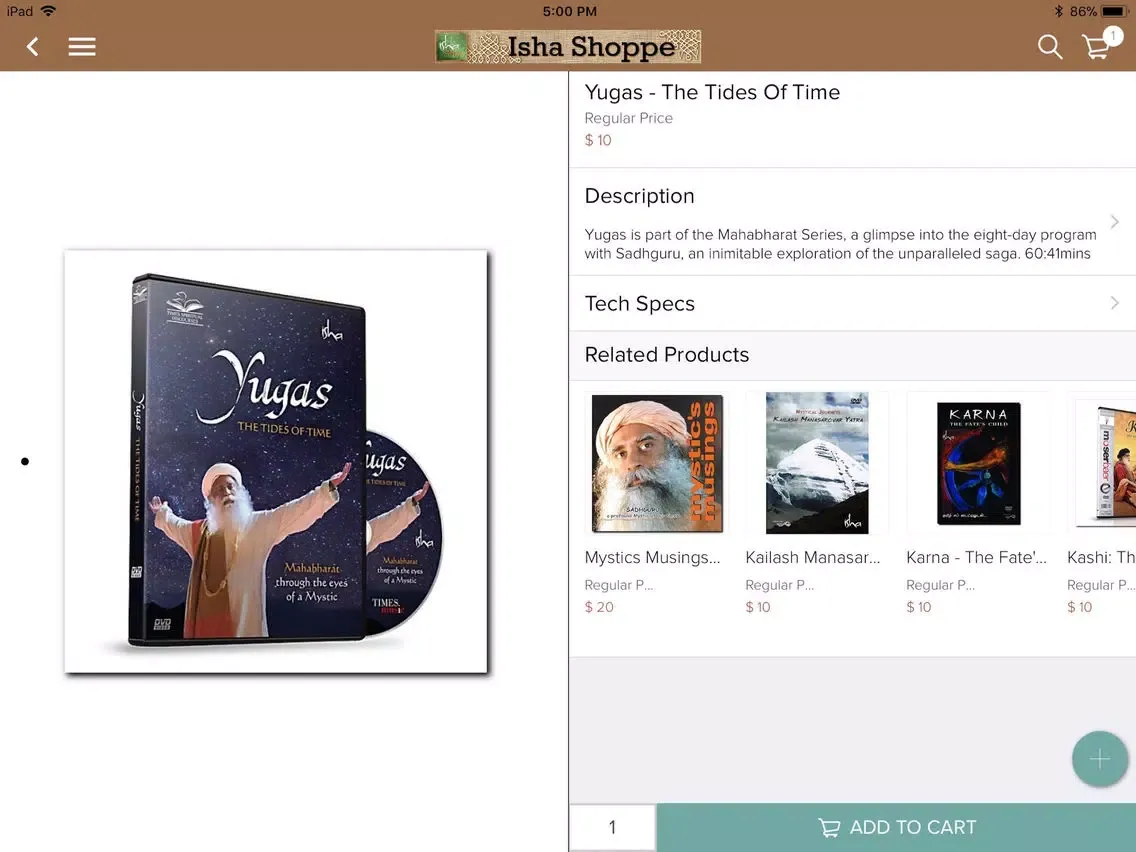Tap the product title Yugas - The Tides Of Time
This screenshot has height=852, width=1136.
[712, 92]
